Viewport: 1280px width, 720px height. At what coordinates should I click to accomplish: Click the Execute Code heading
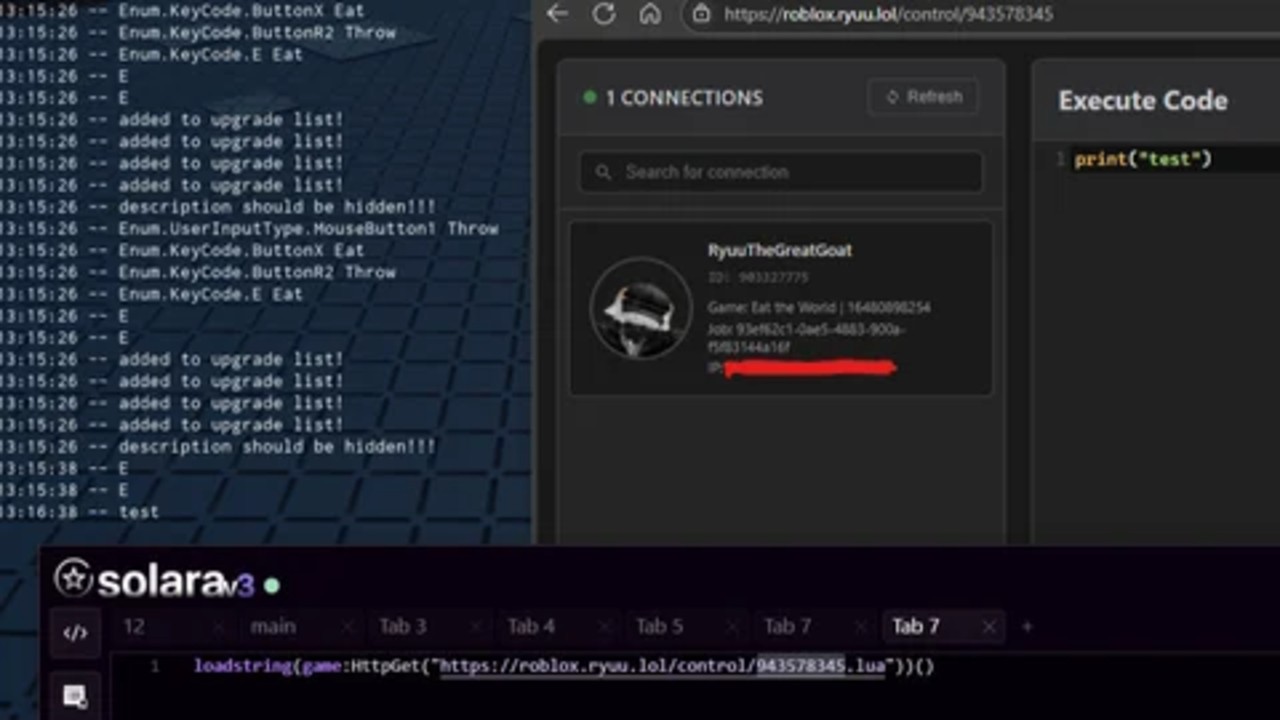(1143, 101)
